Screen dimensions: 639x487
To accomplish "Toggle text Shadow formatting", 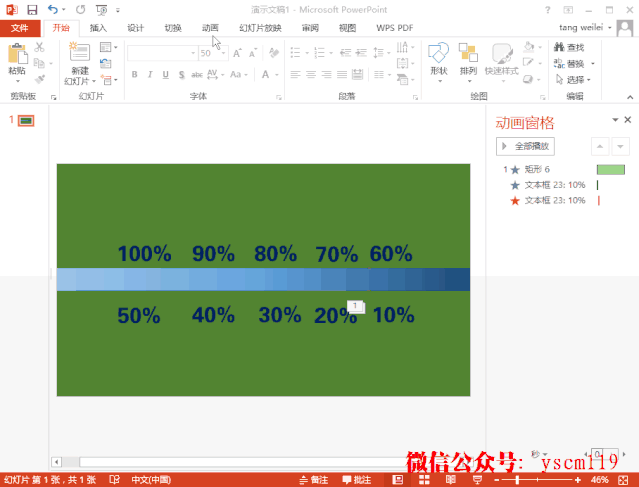I will click(181, 74).
